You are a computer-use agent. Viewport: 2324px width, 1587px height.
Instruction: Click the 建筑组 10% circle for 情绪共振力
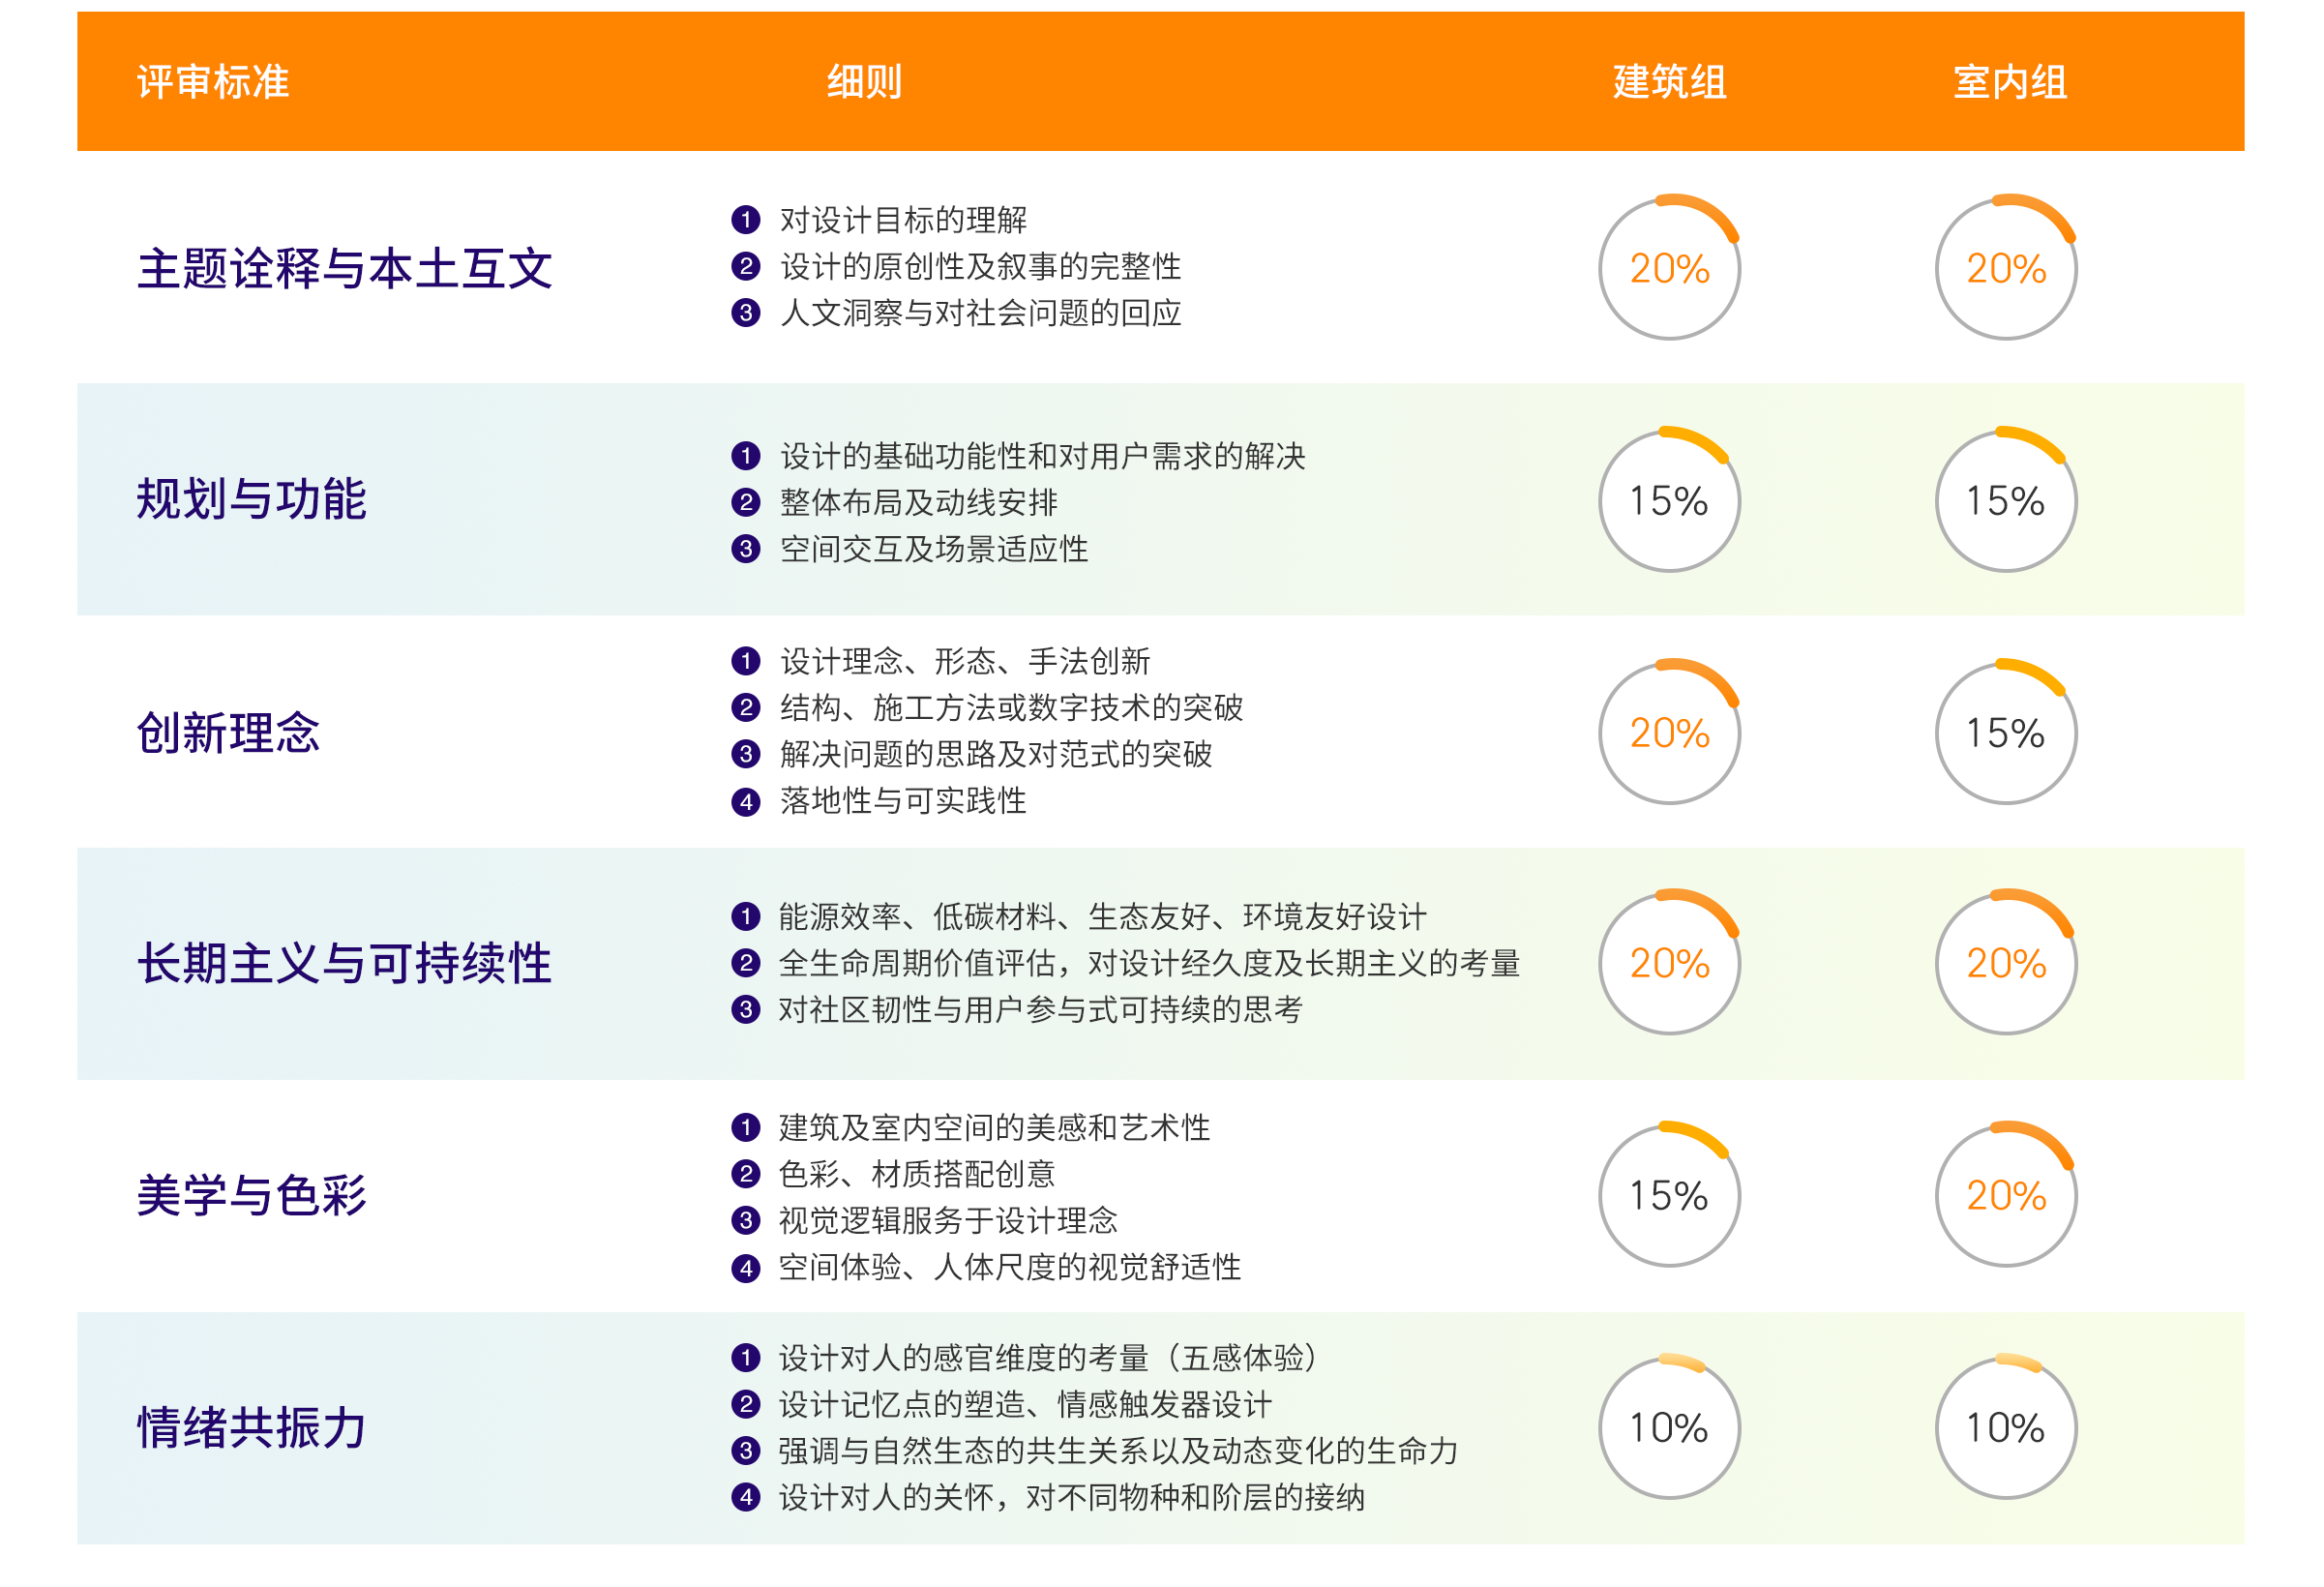tap(1669, 1427)
